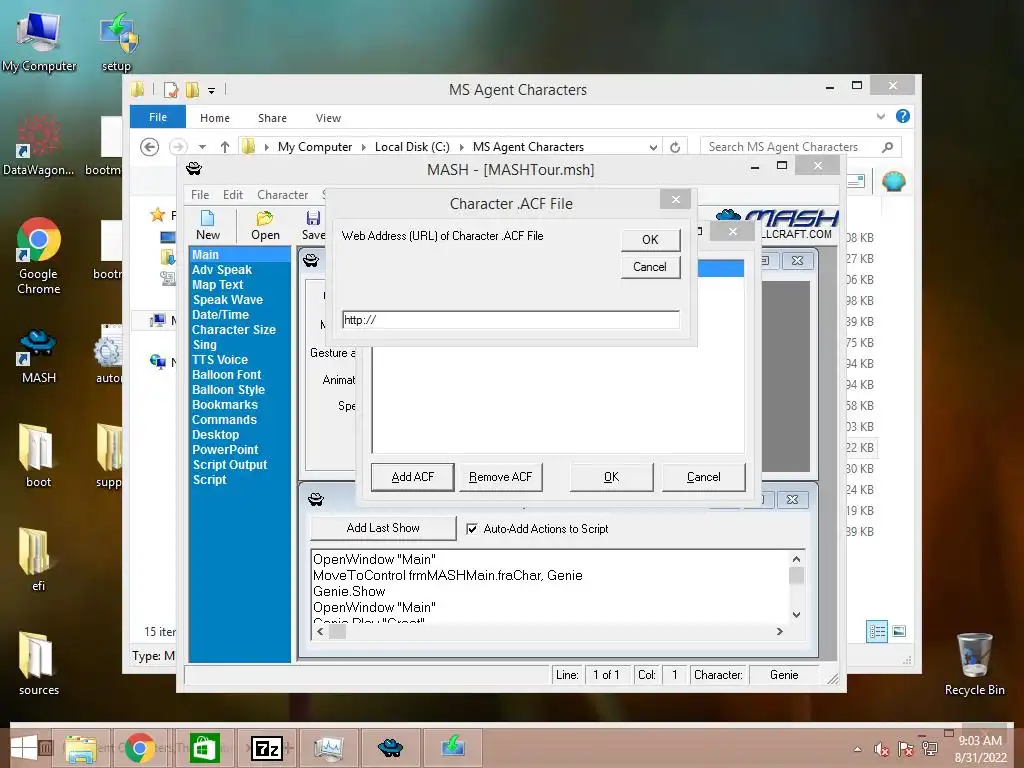Viewport: 1024px width, 768px height.
Task: Open the View ribbon tab
Action: (x=328, y=118)
